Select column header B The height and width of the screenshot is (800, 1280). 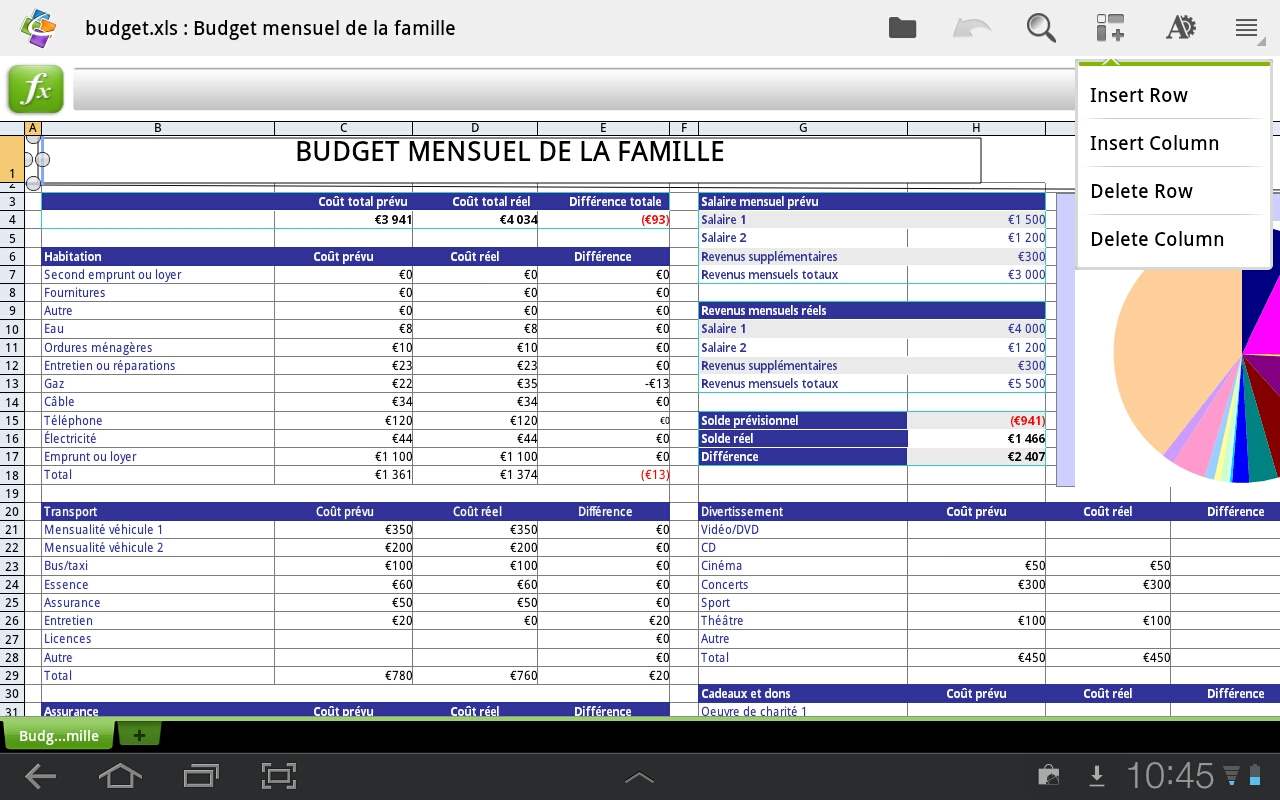[x=158, y=128]
